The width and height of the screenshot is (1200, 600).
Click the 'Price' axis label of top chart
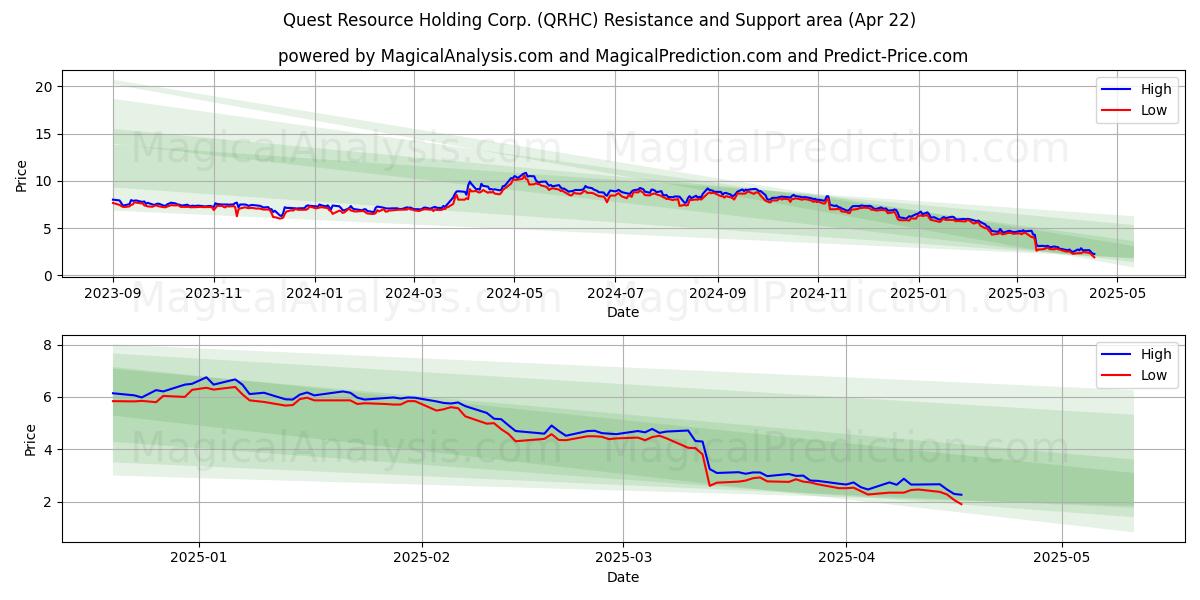pyautogui.click(x=22, y=174)
